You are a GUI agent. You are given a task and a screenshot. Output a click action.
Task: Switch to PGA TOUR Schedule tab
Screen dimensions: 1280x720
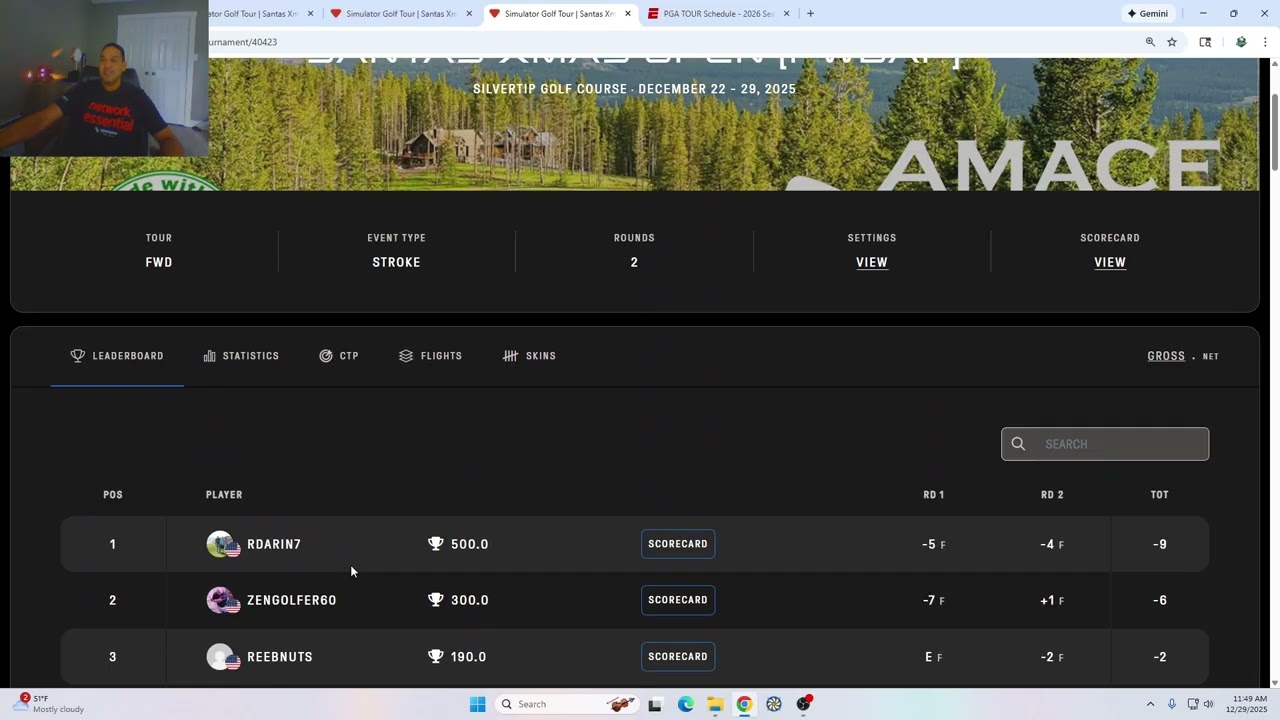712,13
